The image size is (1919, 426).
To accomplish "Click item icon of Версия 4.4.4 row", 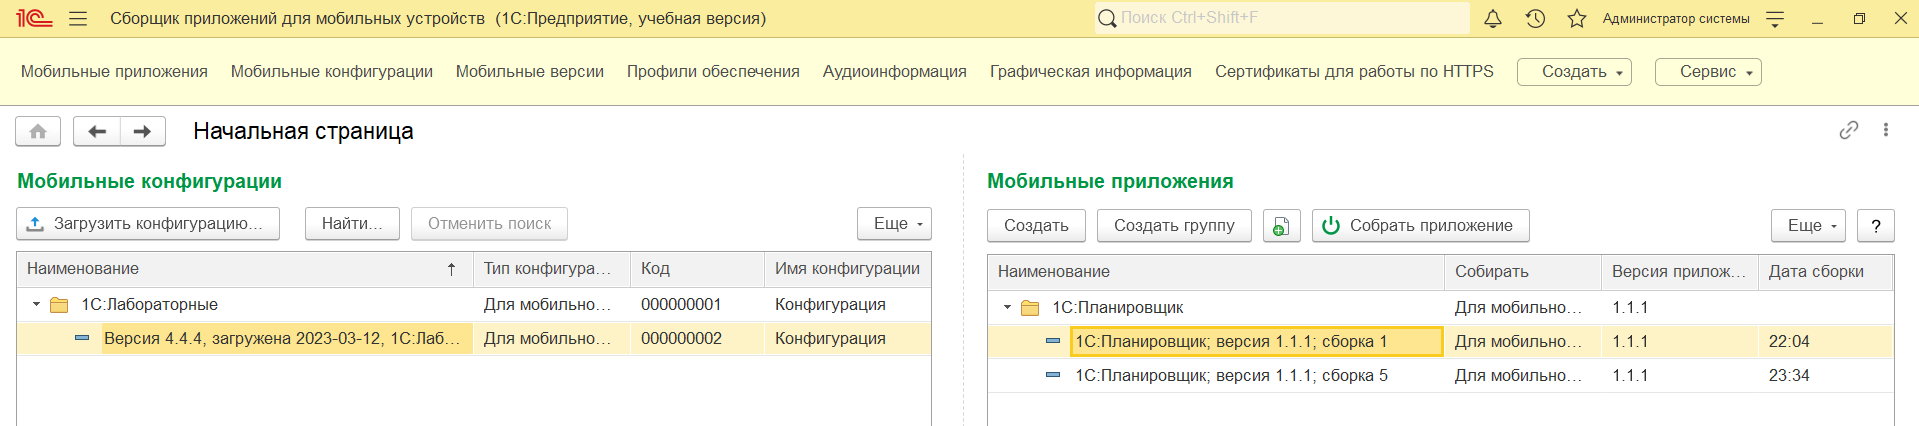I will coord(82,338).
